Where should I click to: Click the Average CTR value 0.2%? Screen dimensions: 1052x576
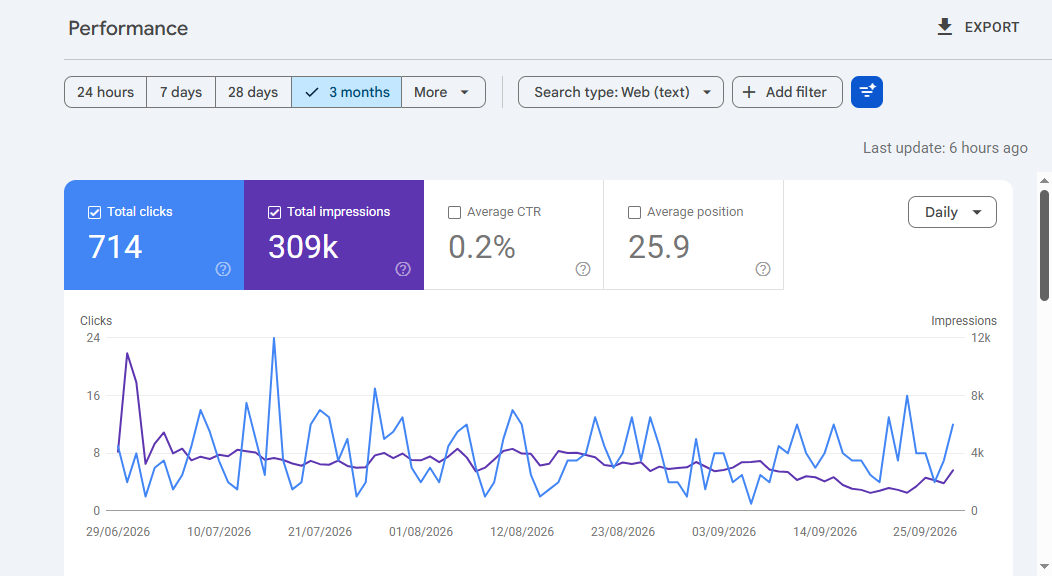(482, 247)
